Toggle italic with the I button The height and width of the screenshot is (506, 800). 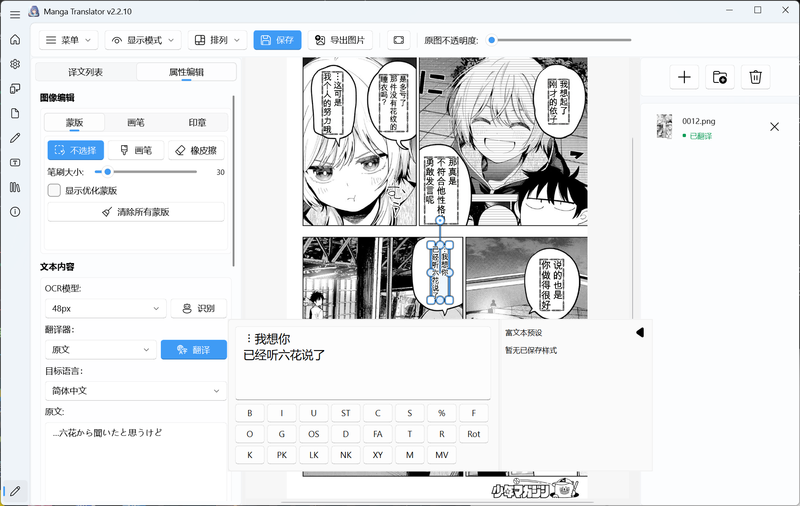[282, 413]
